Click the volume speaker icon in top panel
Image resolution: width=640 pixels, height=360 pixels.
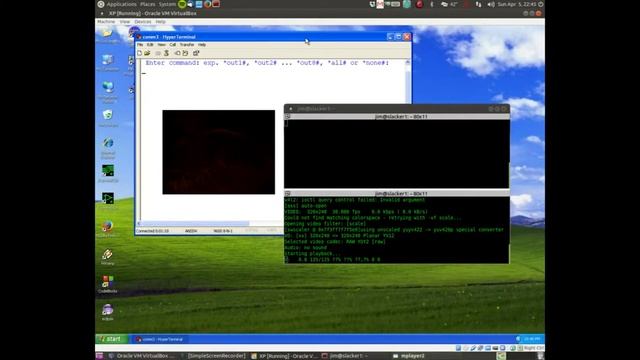pyautogui.click(x=491, y=4)
